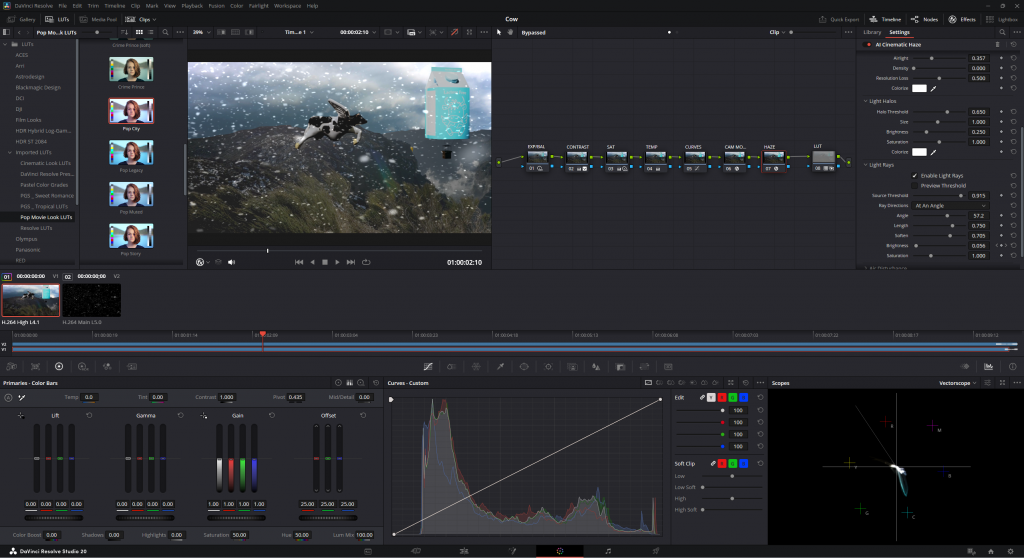Click Quick Export button
The height and width of the screenshot is (558, 1024).
(839, 20)
